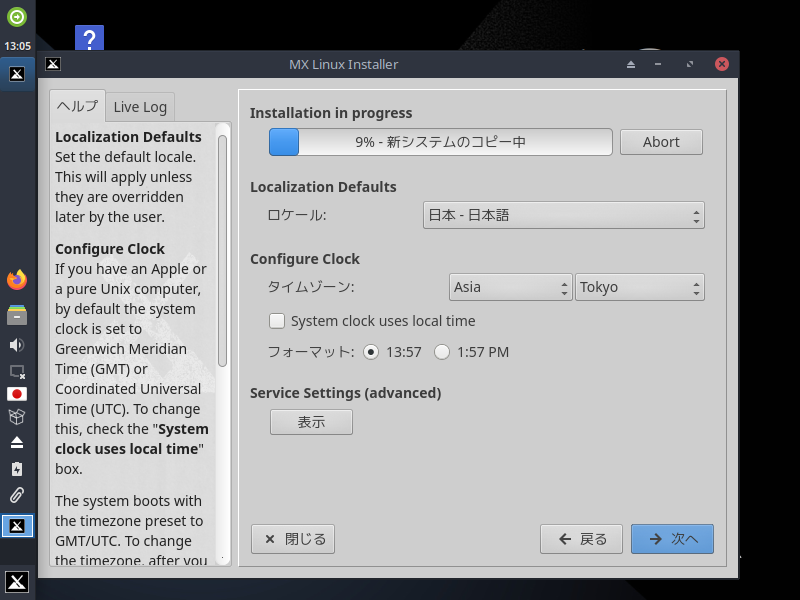Select the MX Installer task in the top panel
This screenshot has height=600, width=800.
click(x=17, y=74)
